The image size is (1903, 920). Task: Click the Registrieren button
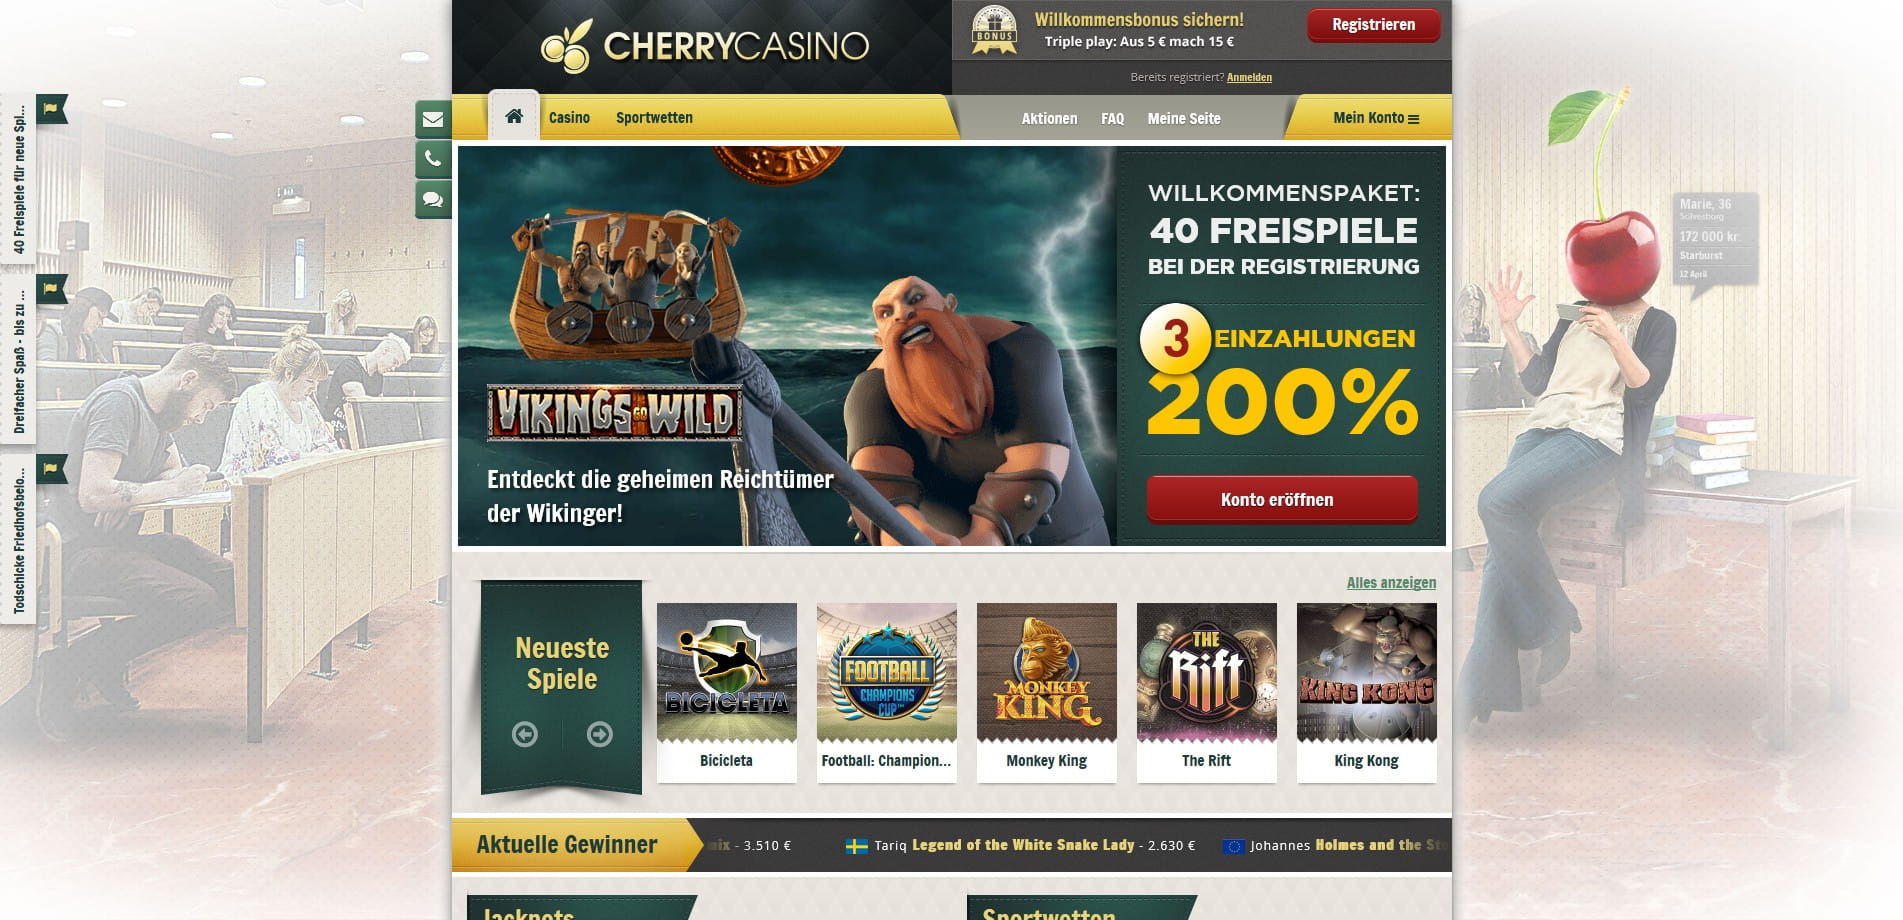[1373, 25]
